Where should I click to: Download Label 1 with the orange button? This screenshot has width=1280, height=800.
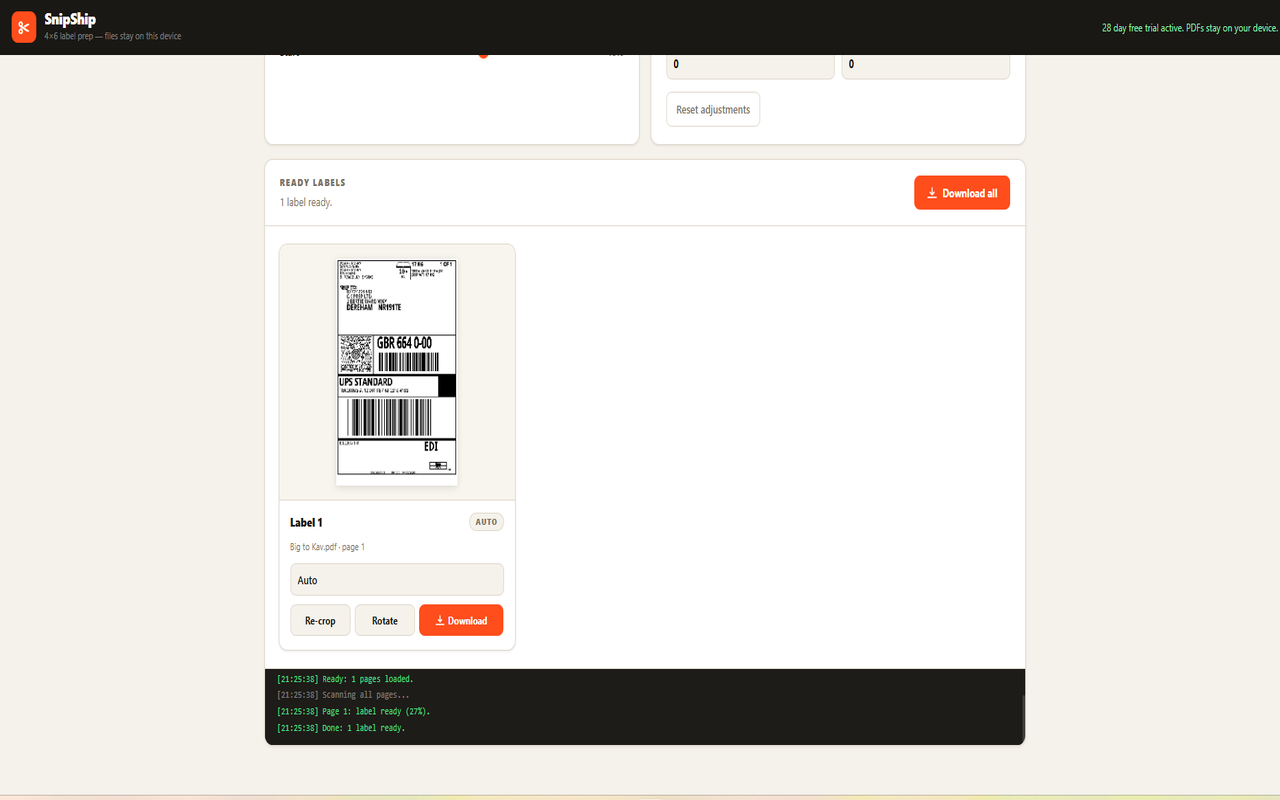click(461, 620)
